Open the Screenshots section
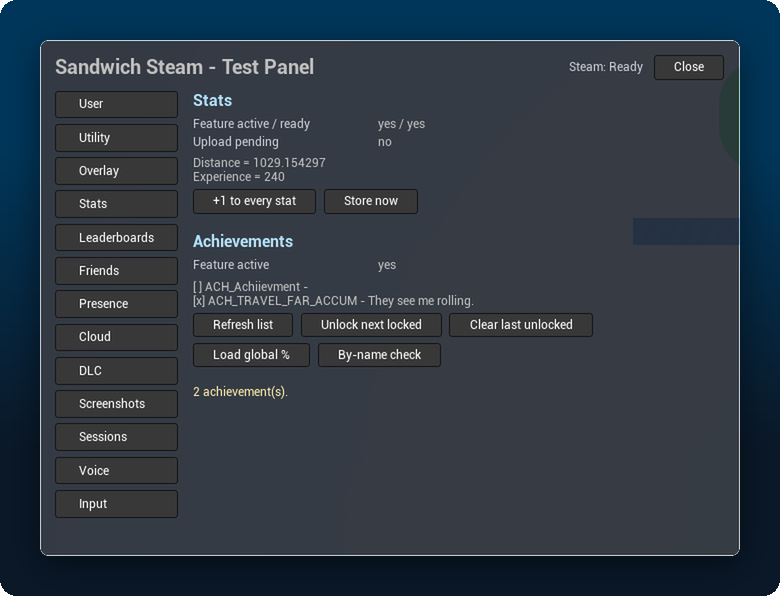The height and width of the screenshot is (596, 780). click(x=116, y=404)
